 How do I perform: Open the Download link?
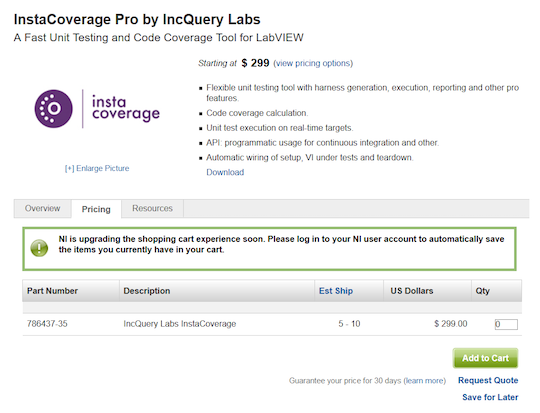pyautogui.click(x=225, y=172)
